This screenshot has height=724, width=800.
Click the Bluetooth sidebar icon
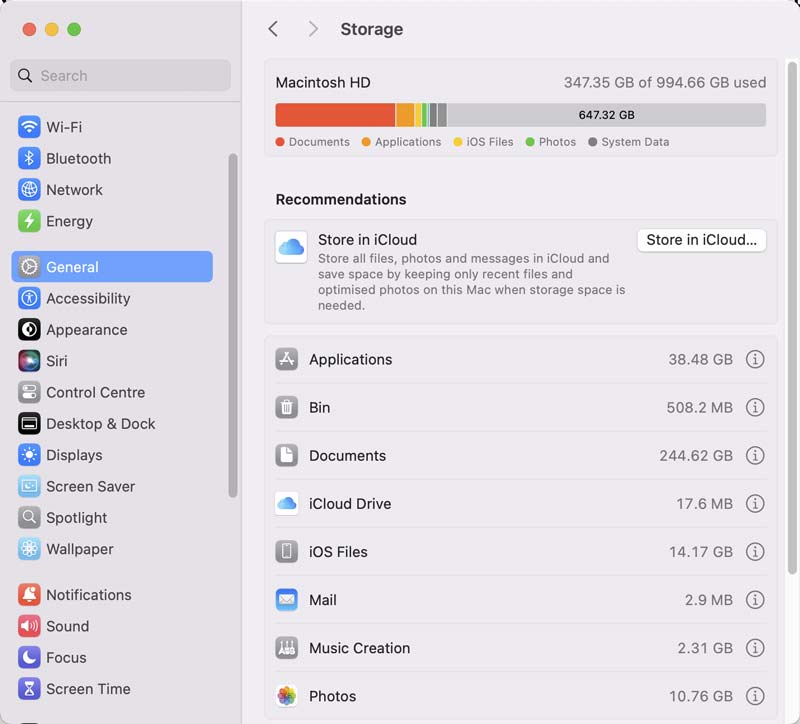pos(29,158)
